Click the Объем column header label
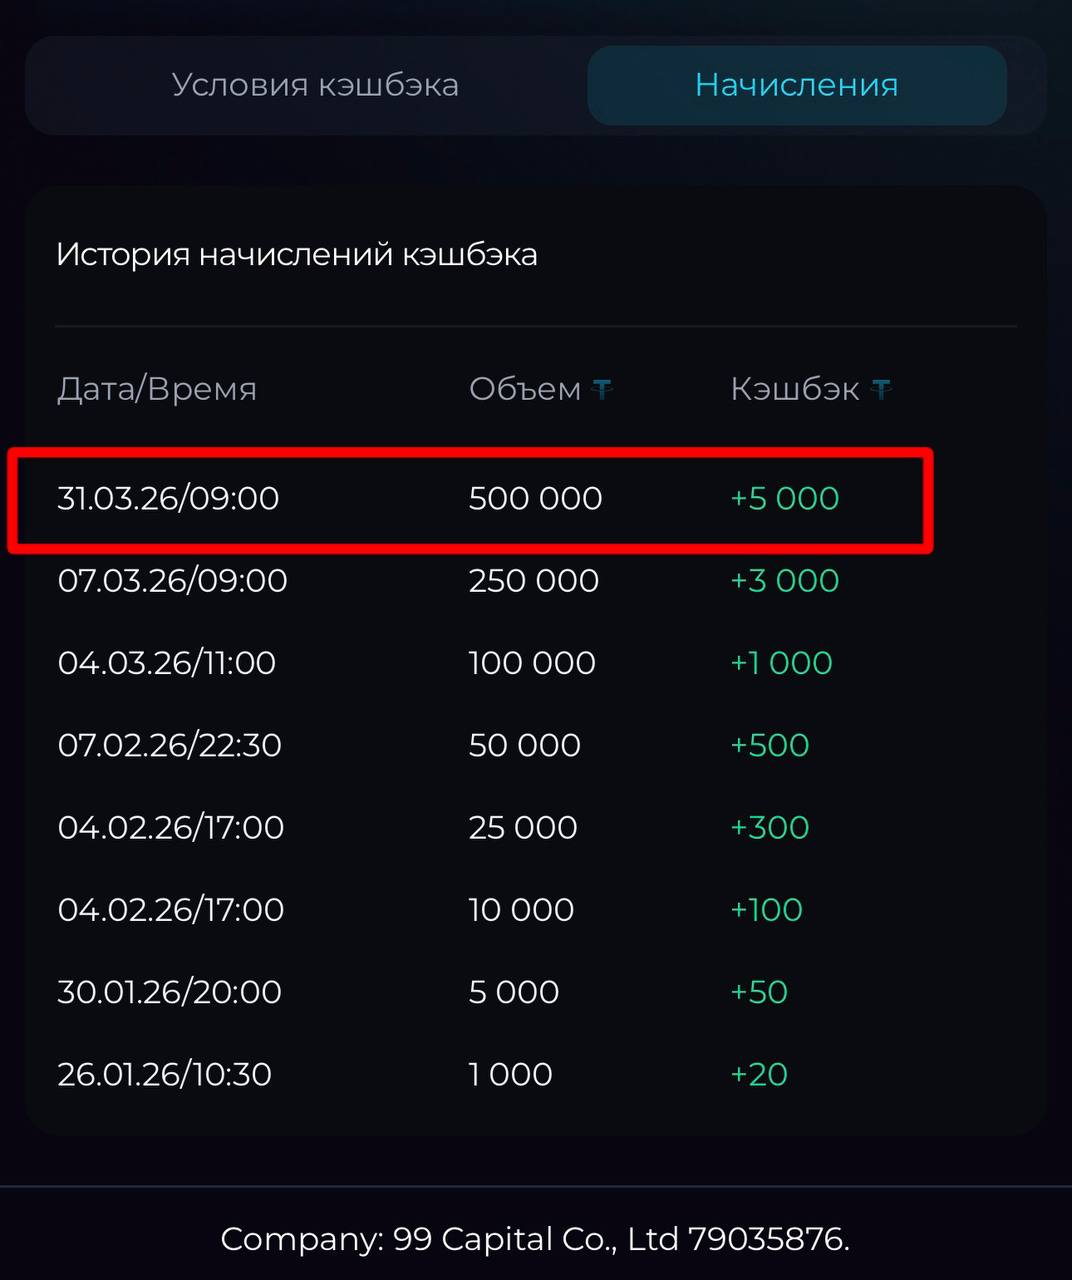This screenshot has width=1072, height=1280. 524,389
